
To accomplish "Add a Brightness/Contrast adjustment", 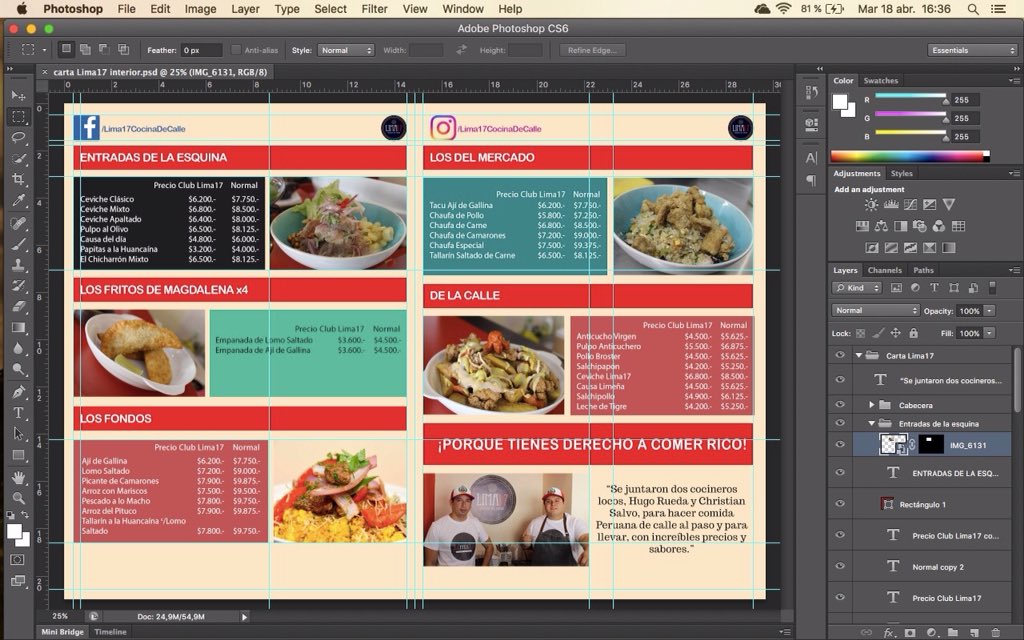I will point(871,204).
